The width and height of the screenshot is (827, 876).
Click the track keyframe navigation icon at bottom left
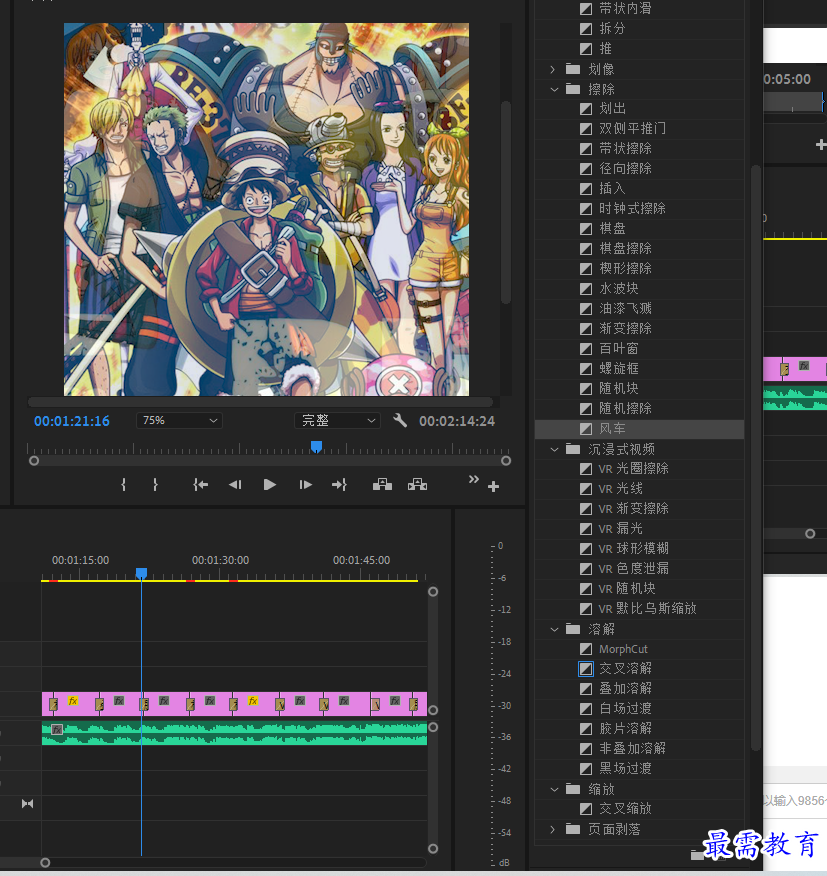pos(27,803)
